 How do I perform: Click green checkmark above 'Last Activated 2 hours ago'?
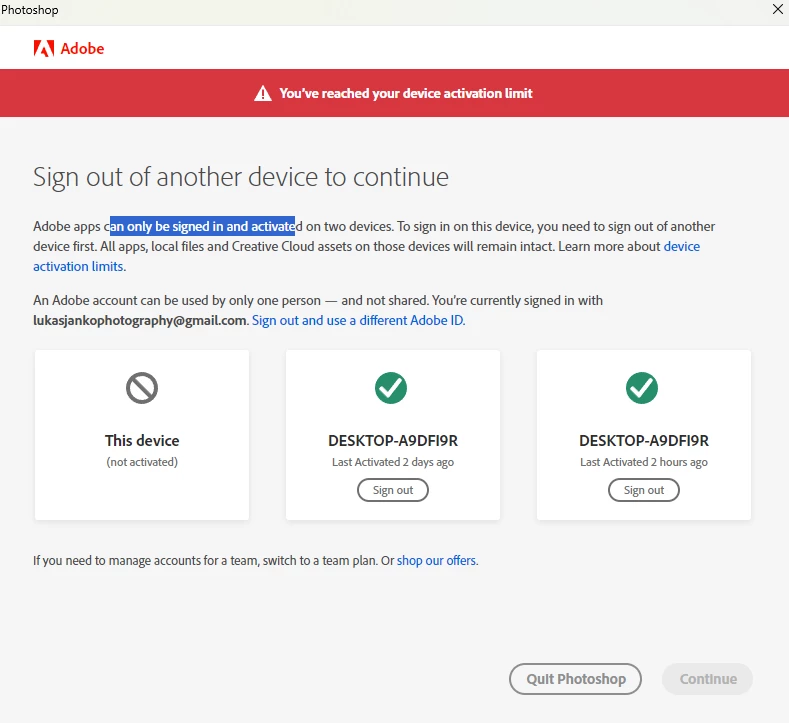(x=642, y=388)
